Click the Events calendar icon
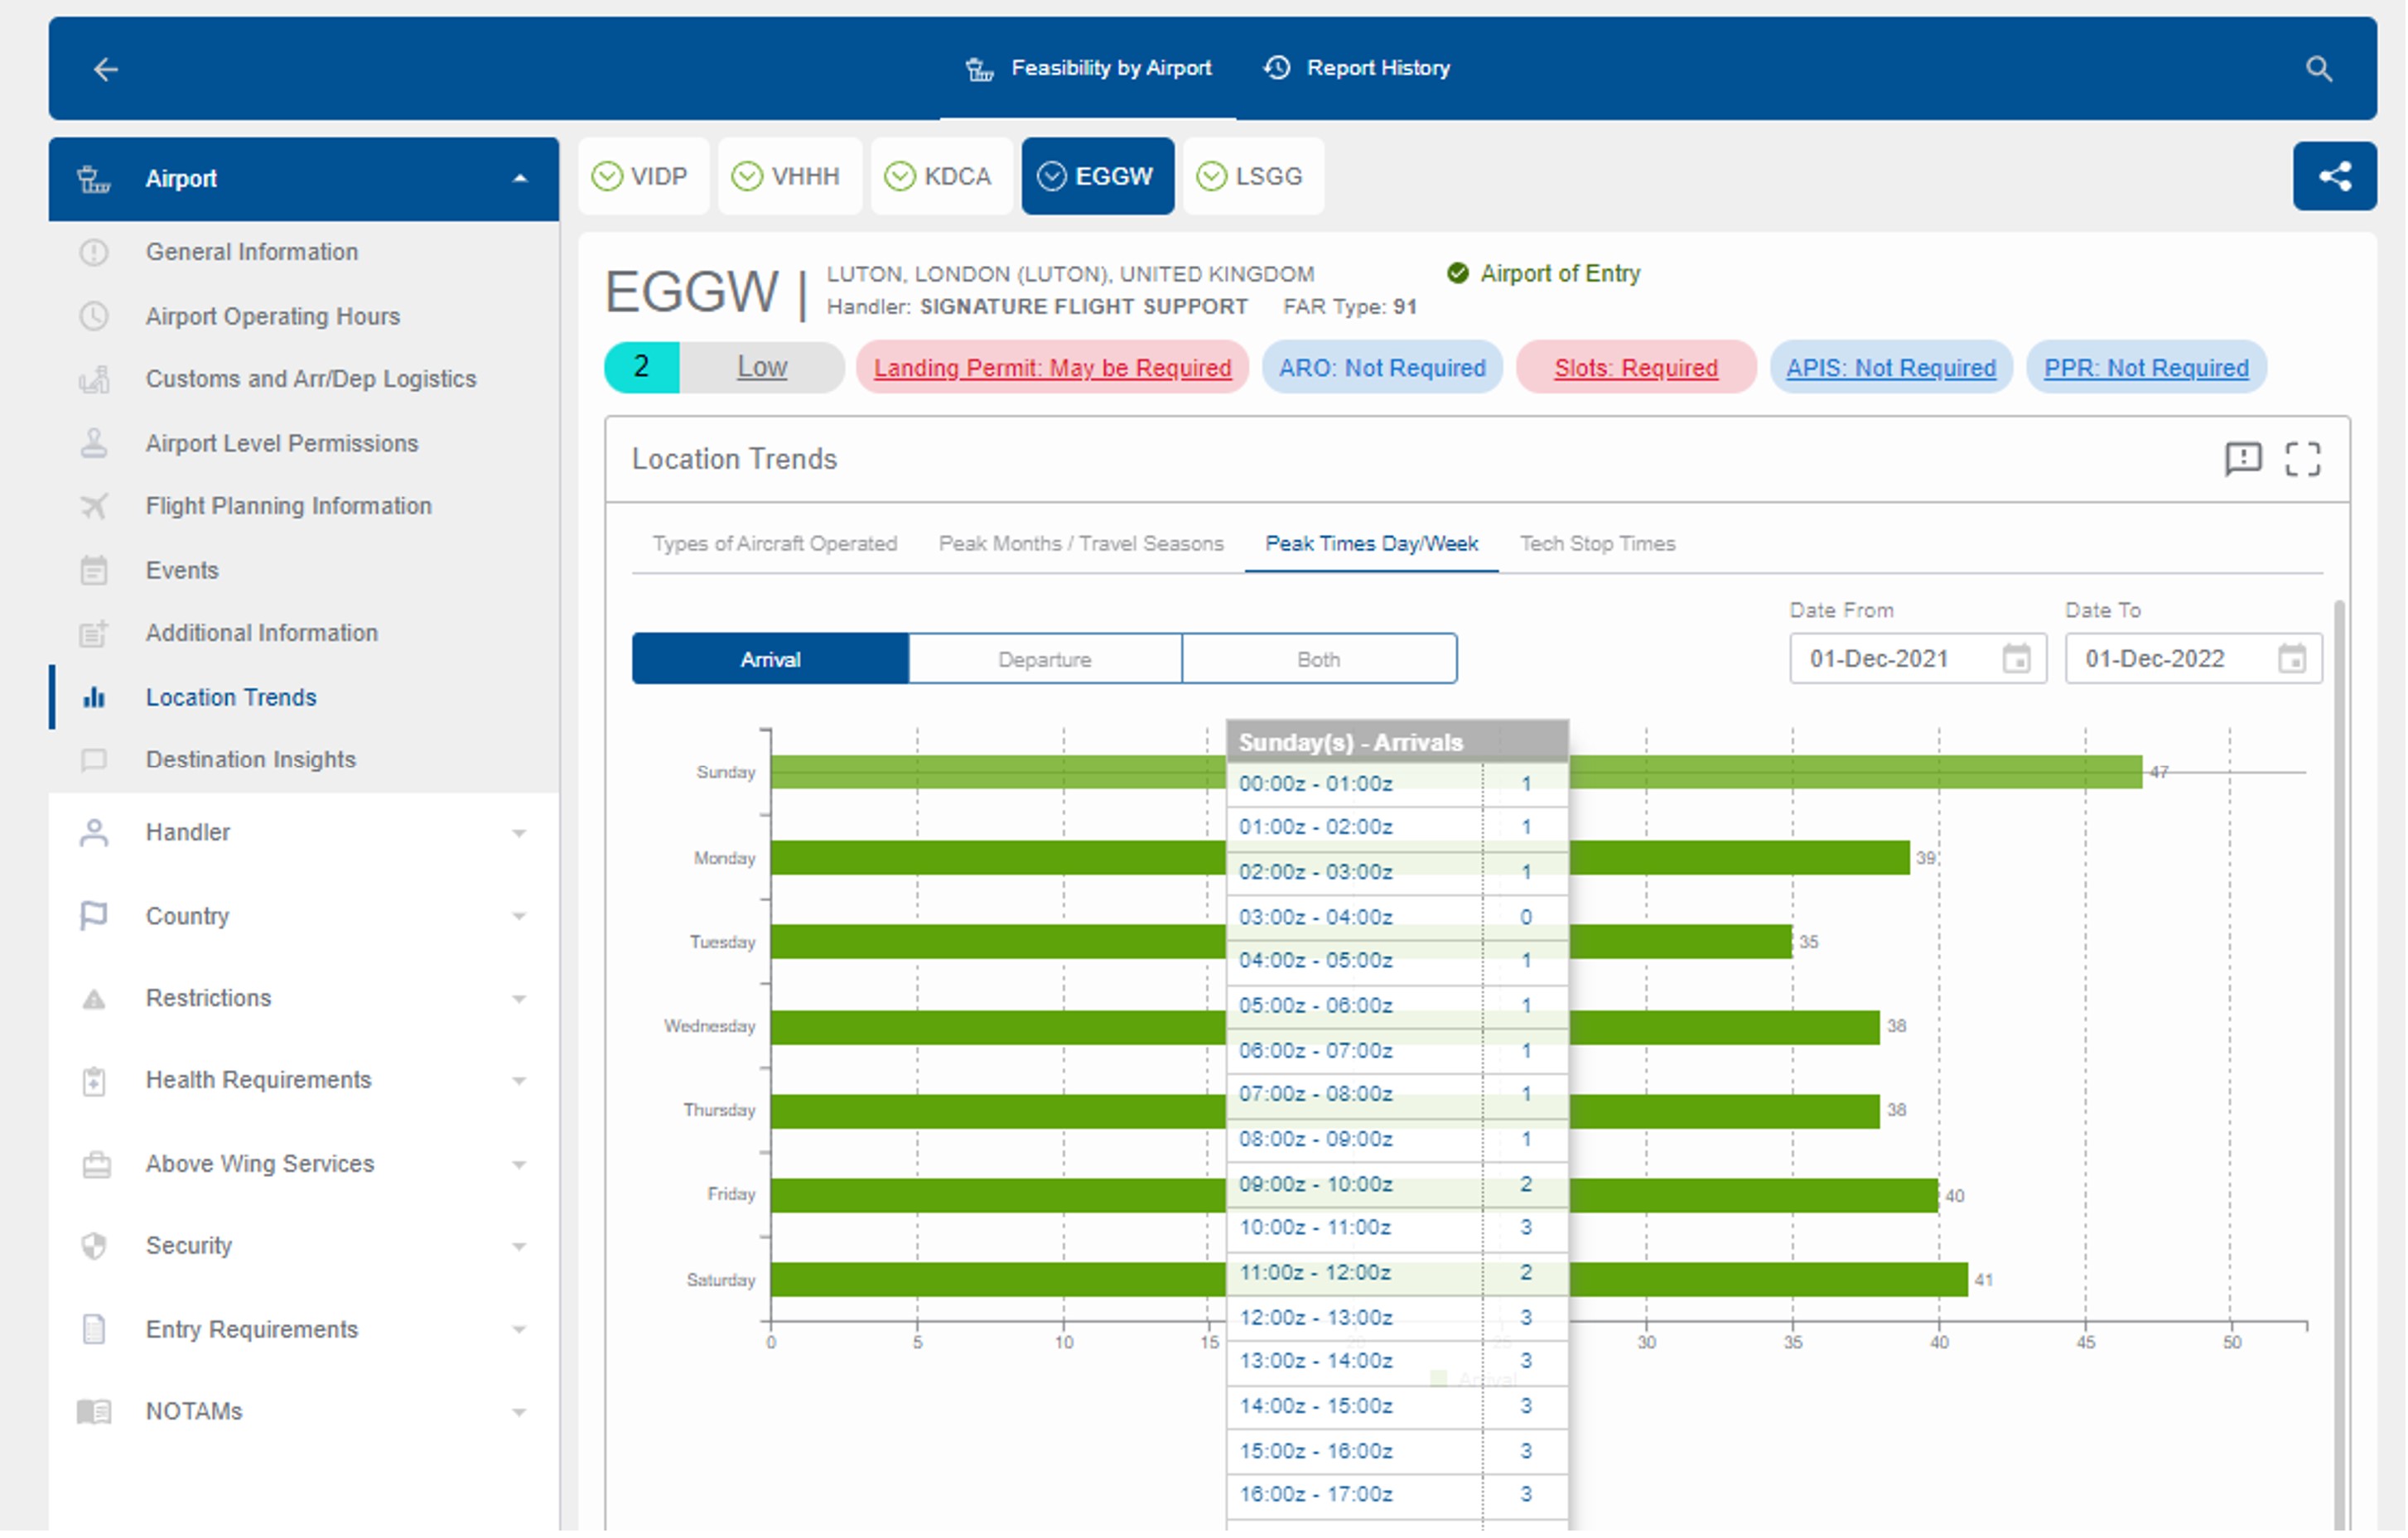The height and width of the screenshot is (1538, 2408). tap(94, 570)
